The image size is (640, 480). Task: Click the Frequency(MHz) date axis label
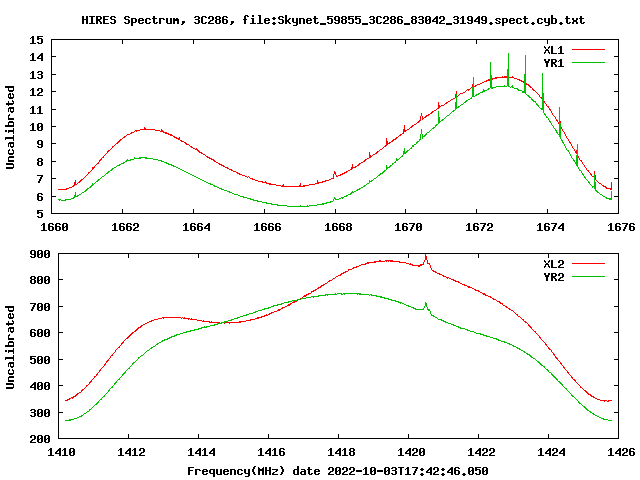[338, 471]
